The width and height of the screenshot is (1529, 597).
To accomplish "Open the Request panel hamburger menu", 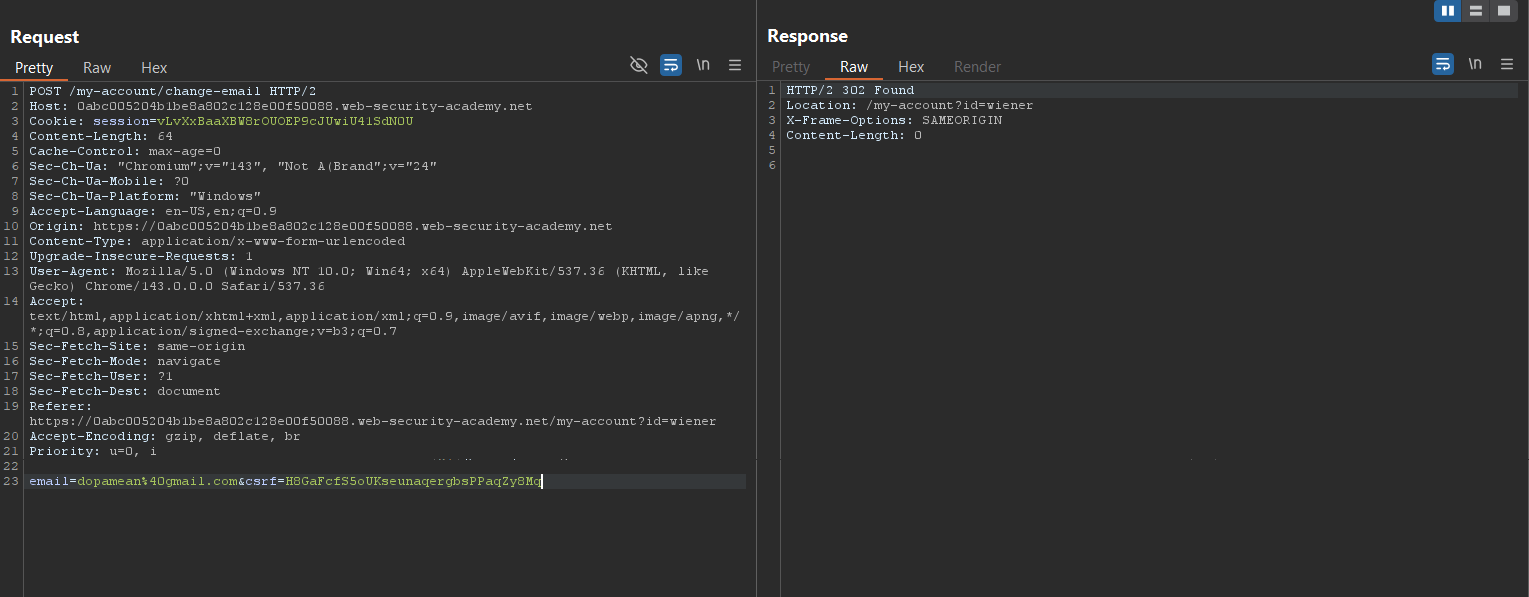I will [735, 65].
